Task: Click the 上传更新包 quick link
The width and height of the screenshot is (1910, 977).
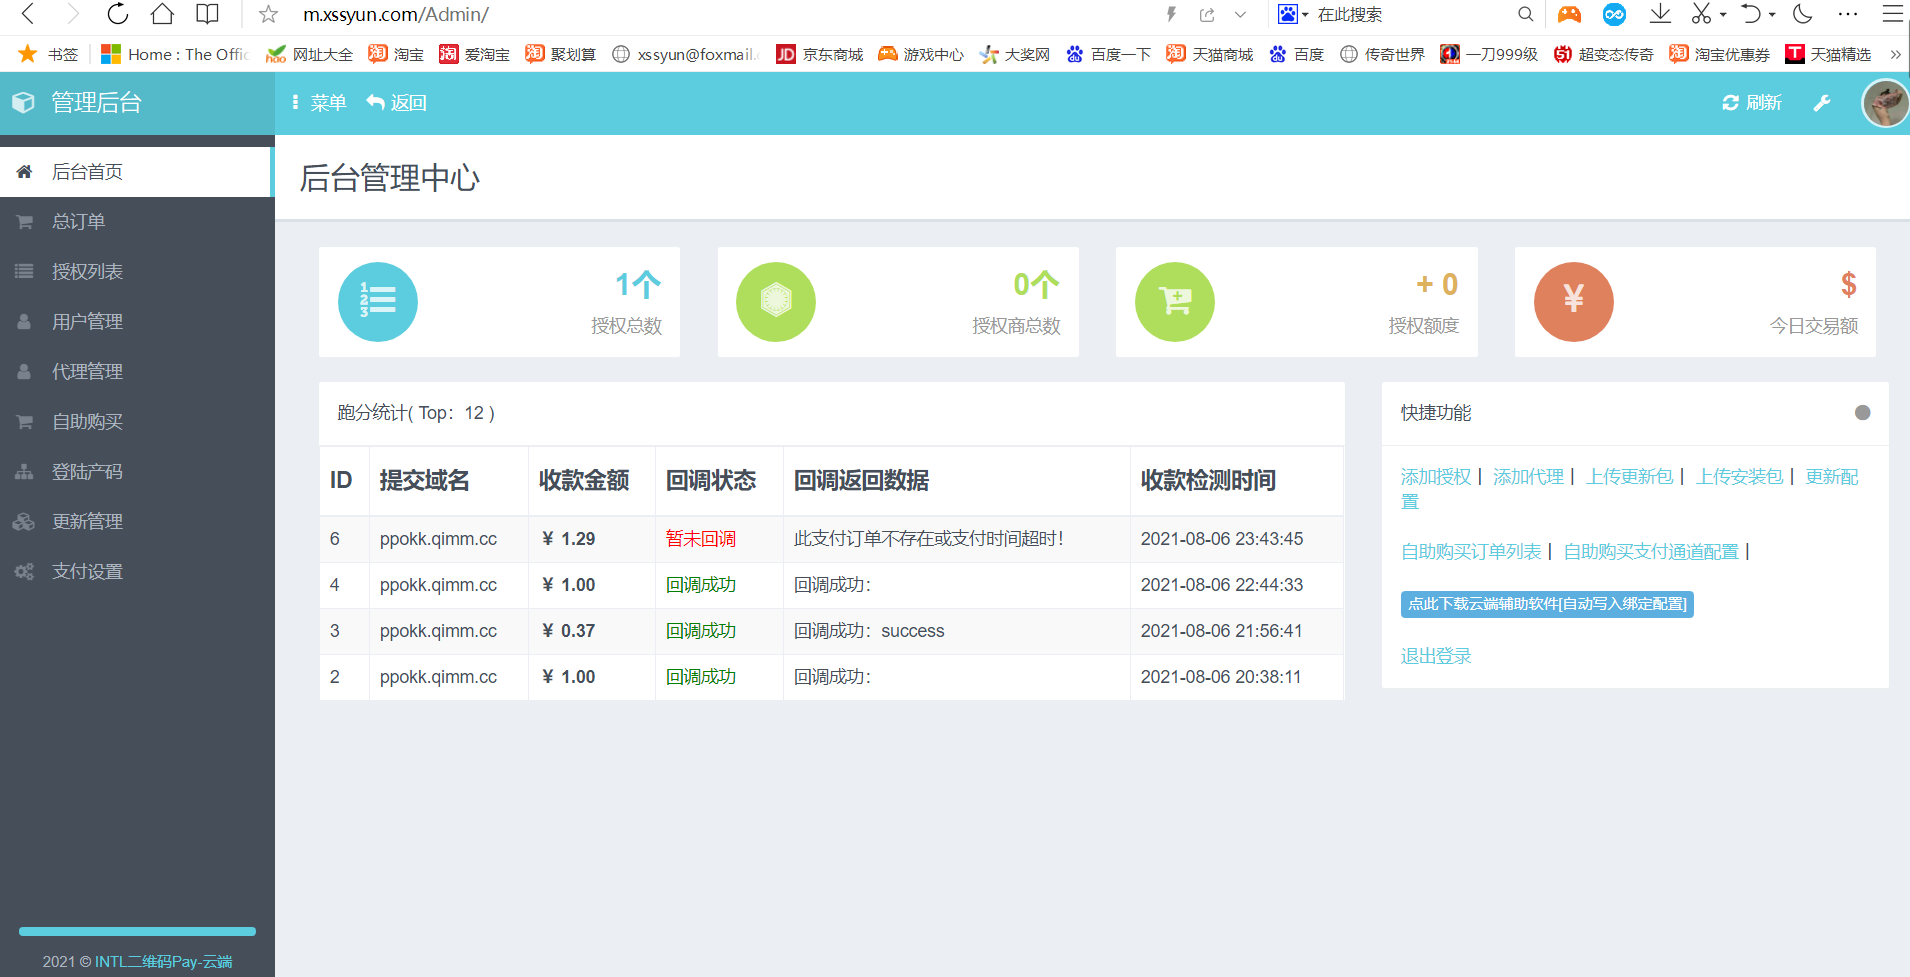Action: (x=1630, y=477)
